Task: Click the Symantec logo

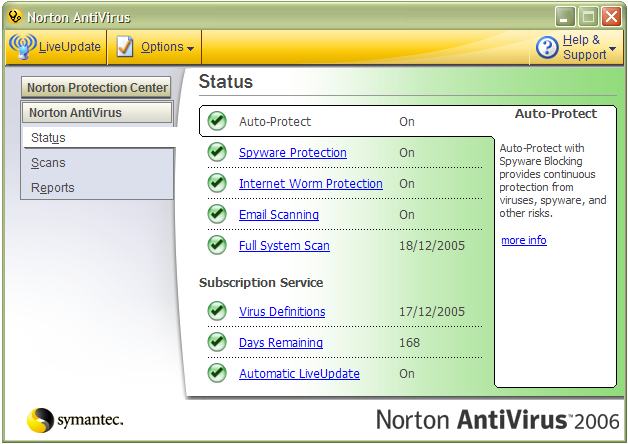Action: tap(75, 420)
